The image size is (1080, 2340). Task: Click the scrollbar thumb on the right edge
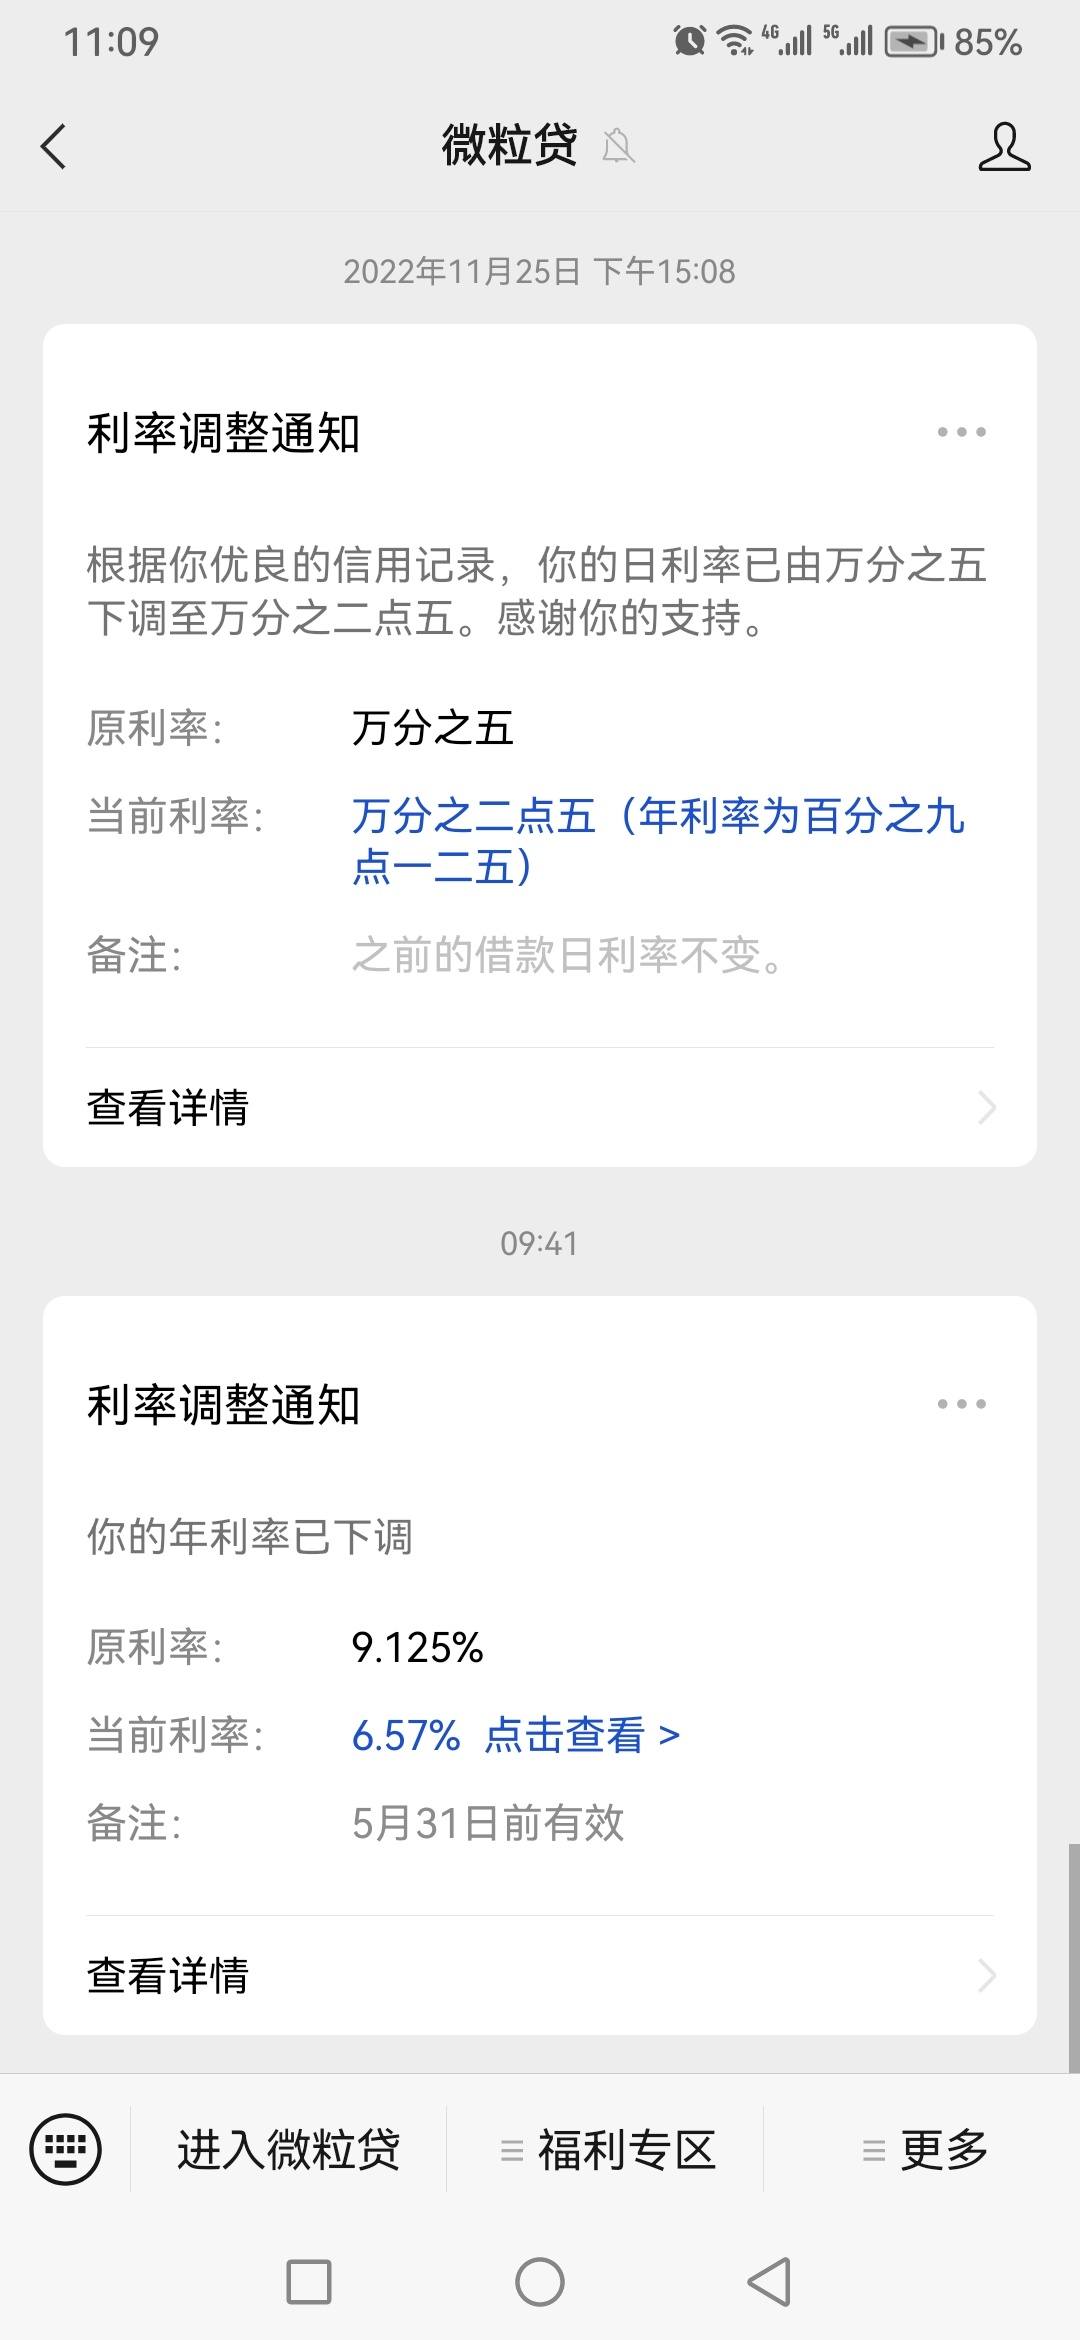pyautogui.click(x=1073, y=1958)
